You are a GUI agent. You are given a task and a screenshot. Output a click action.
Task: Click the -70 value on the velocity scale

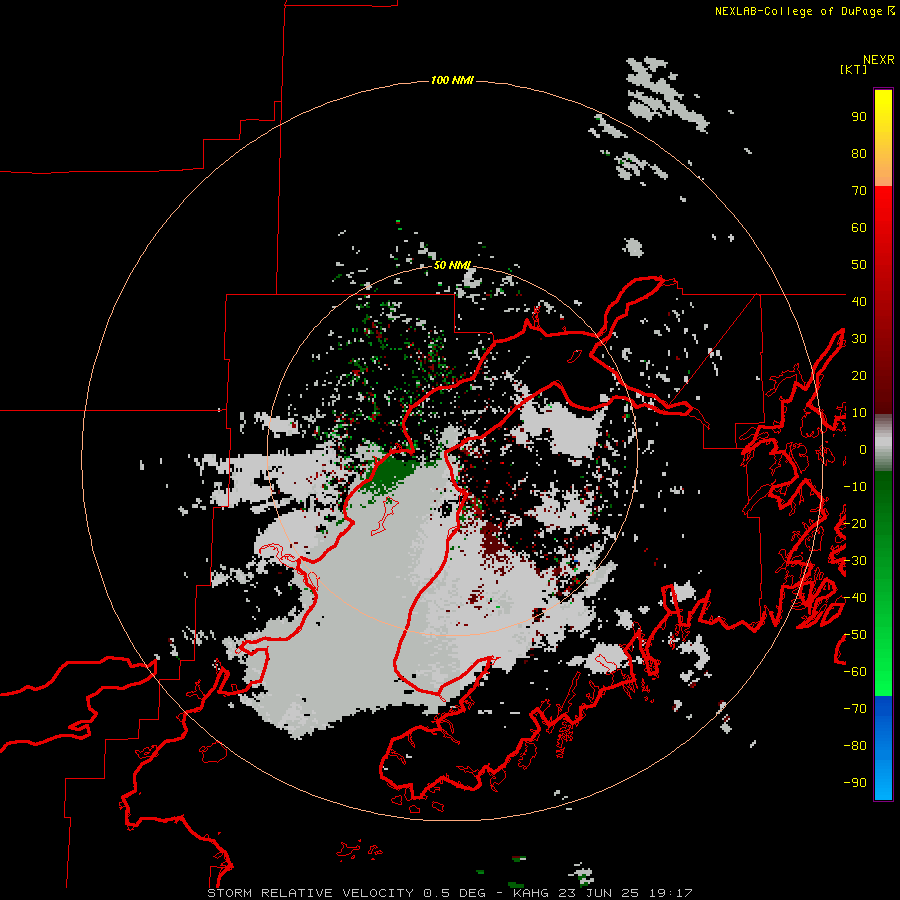(x=855, y=709)
